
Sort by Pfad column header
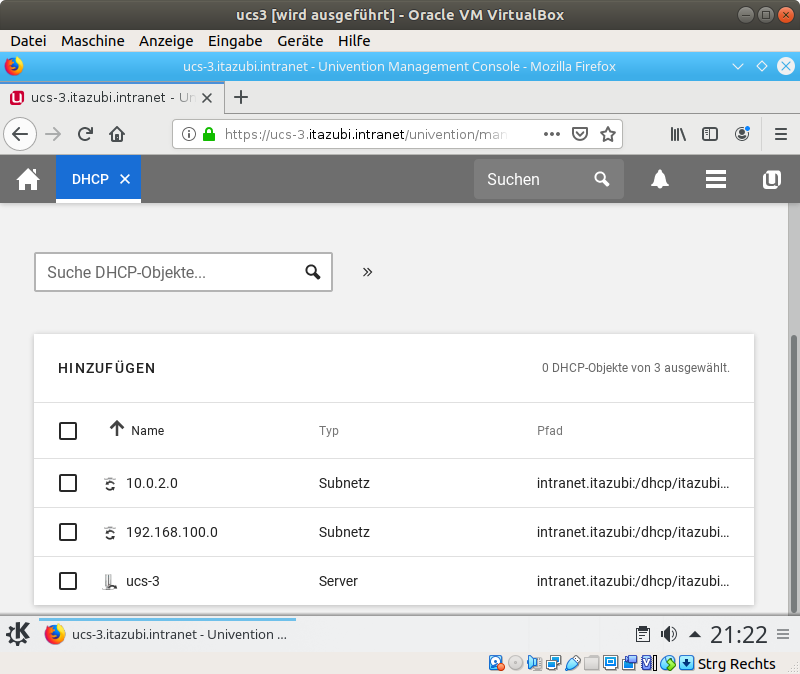tap(549, 431)
